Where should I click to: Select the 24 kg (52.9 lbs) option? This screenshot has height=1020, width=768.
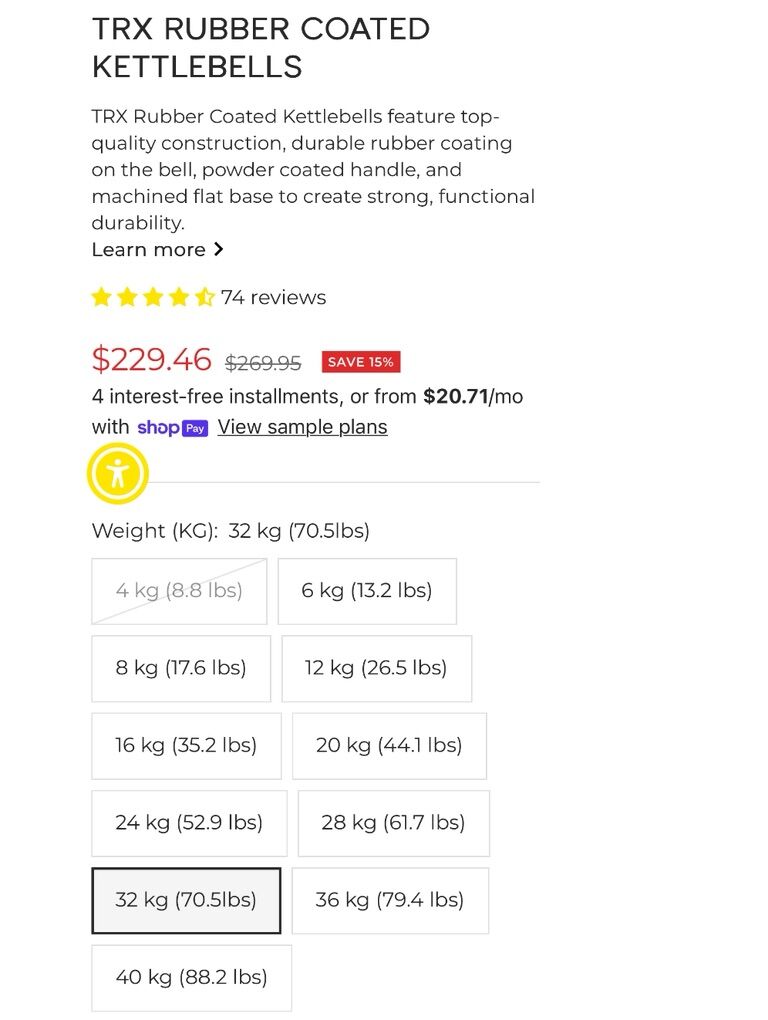[189, 823]
